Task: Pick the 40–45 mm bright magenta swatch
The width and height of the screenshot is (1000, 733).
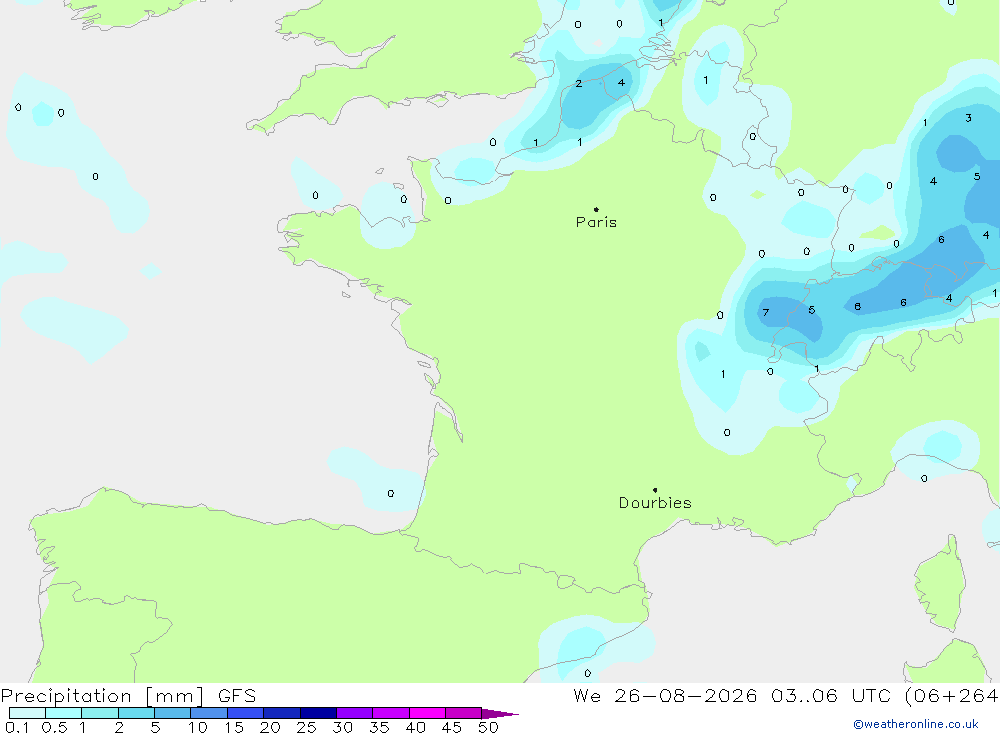Action: click(427, 713)
